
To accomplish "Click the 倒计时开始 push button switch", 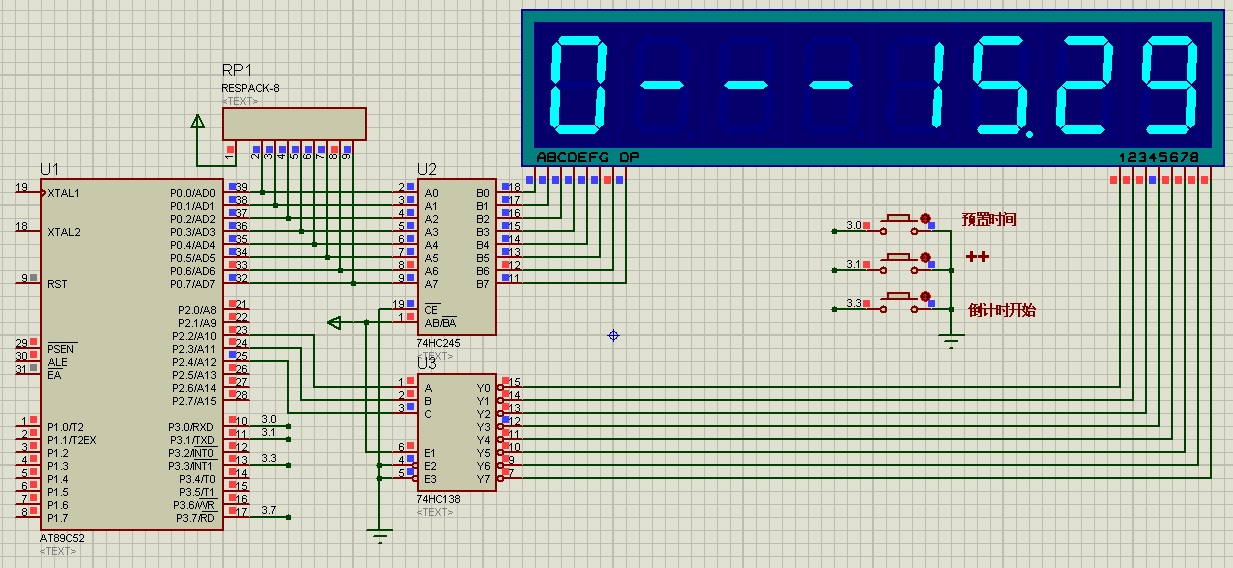I will pyautogui.click(x=898, y=300).
